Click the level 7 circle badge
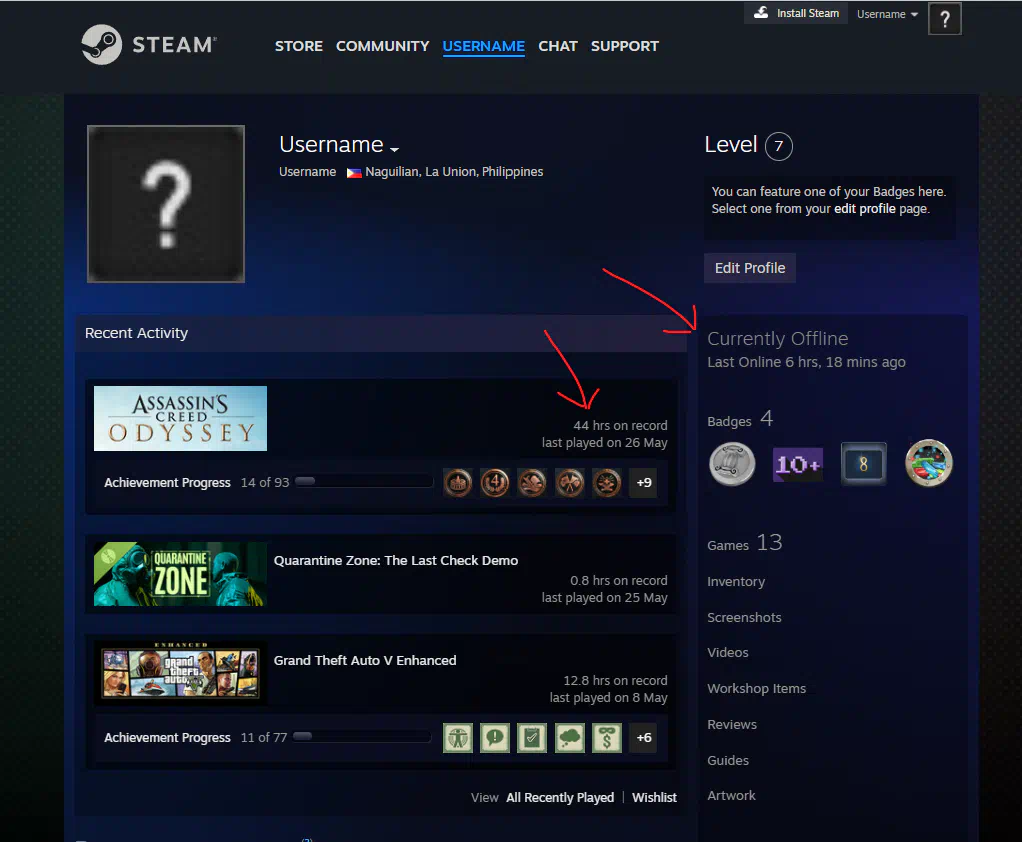The image size is (1022, 842). pos(778,146)
